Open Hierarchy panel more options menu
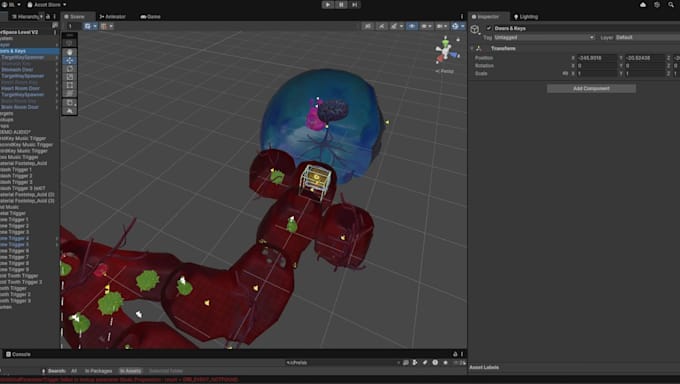This screenshot has width=680, height=384. (x=55, y=16)
